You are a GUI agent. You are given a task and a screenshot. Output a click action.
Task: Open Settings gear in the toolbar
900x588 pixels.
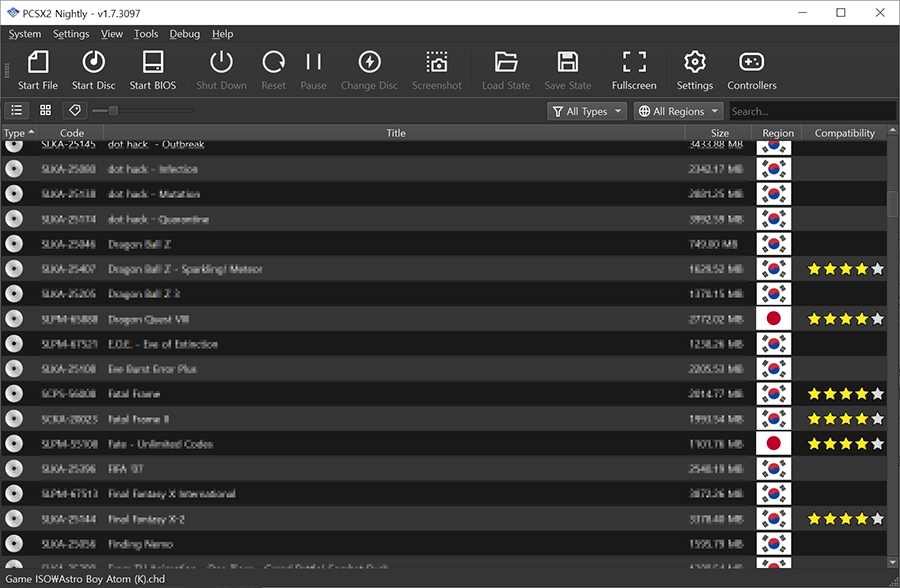(695, 70)
